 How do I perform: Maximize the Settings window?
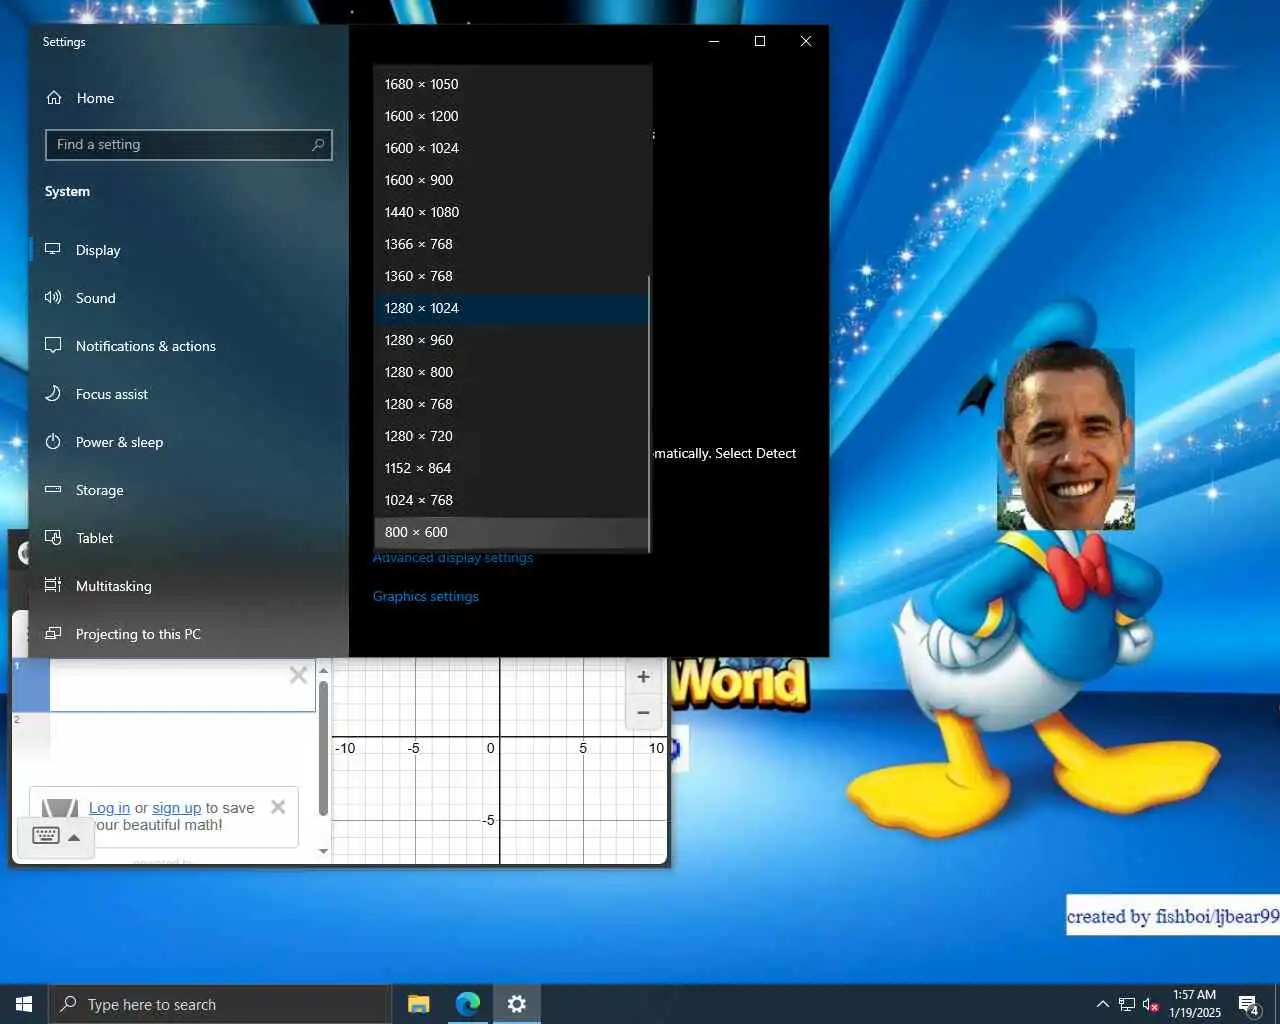point(760,41)
